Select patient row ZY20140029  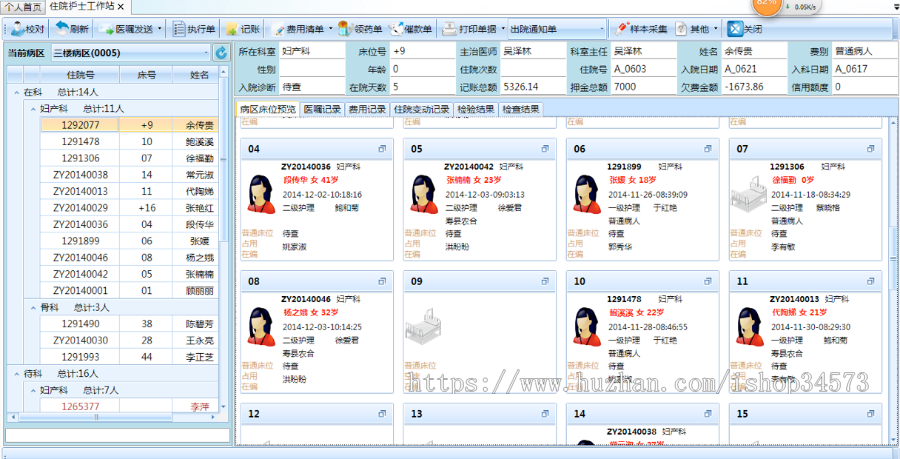130,208
